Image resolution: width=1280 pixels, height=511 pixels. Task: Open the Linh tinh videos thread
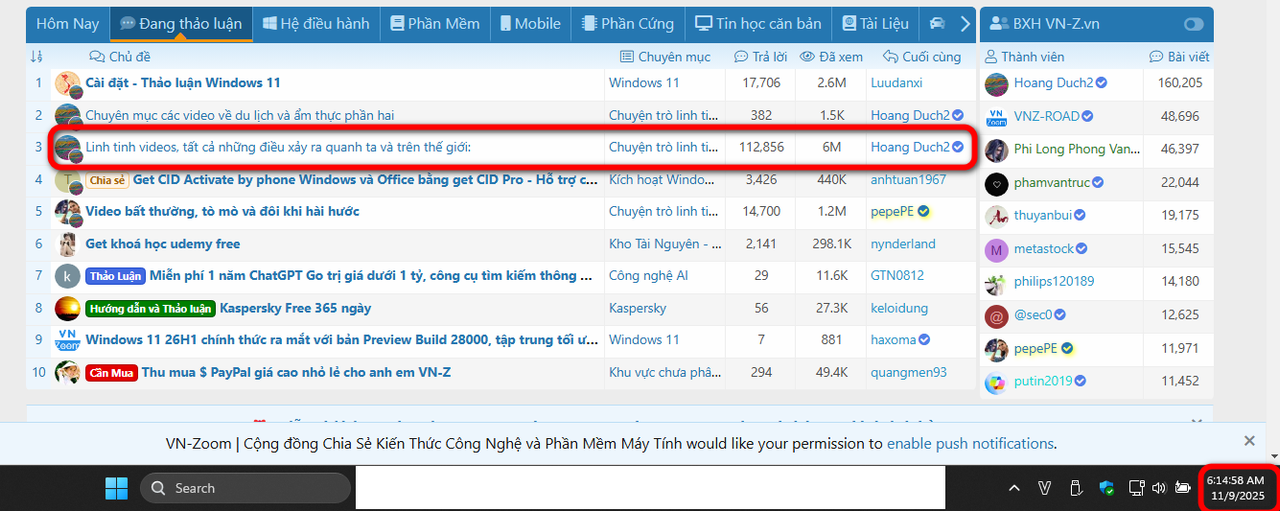click(278, 147)
